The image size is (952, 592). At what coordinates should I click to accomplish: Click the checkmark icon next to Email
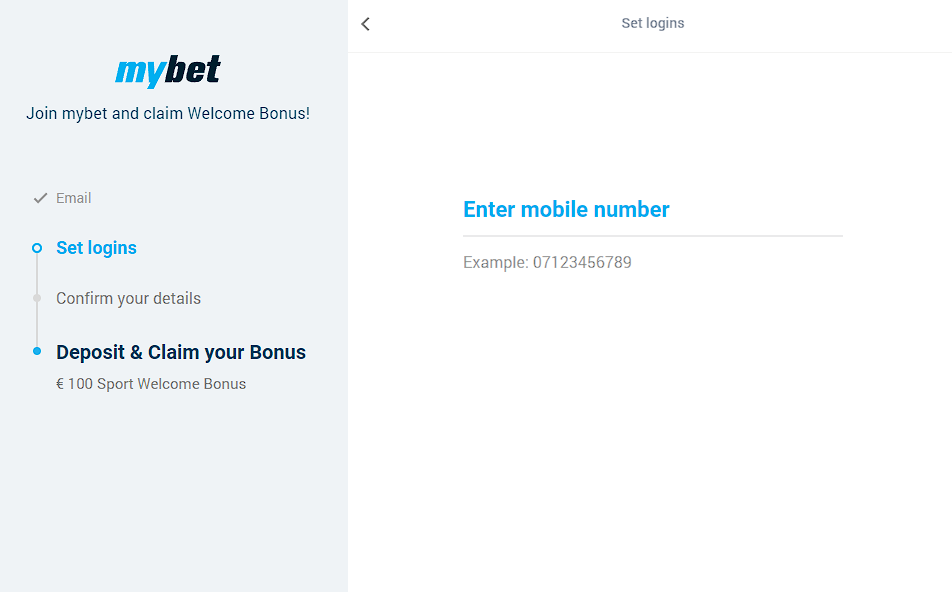(40, 198)
